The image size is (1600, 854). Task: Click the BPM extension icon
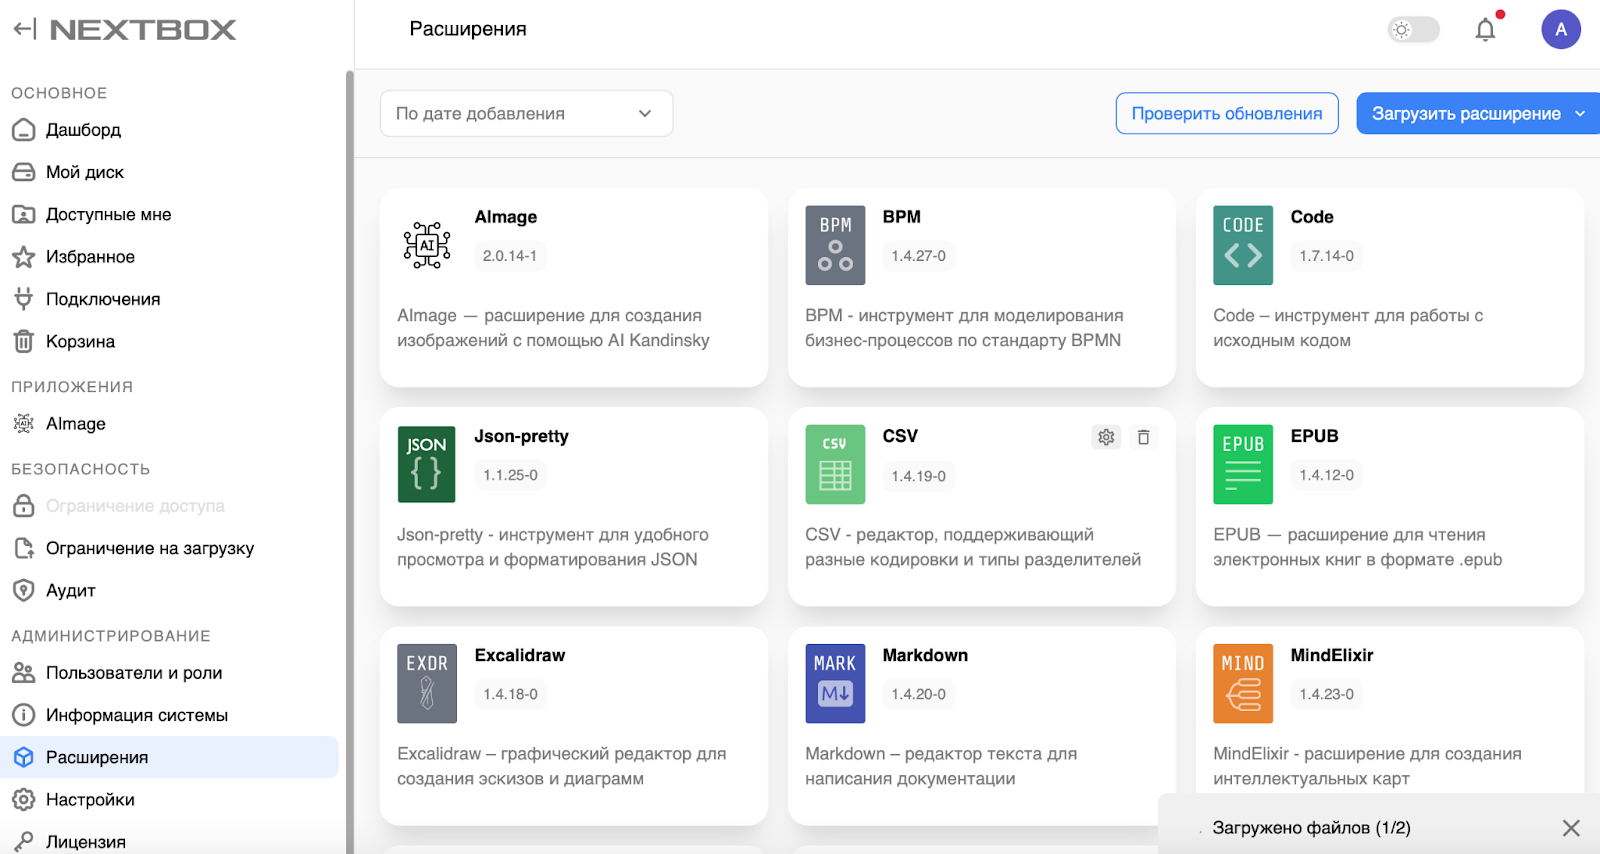click(x=835, y=245)
